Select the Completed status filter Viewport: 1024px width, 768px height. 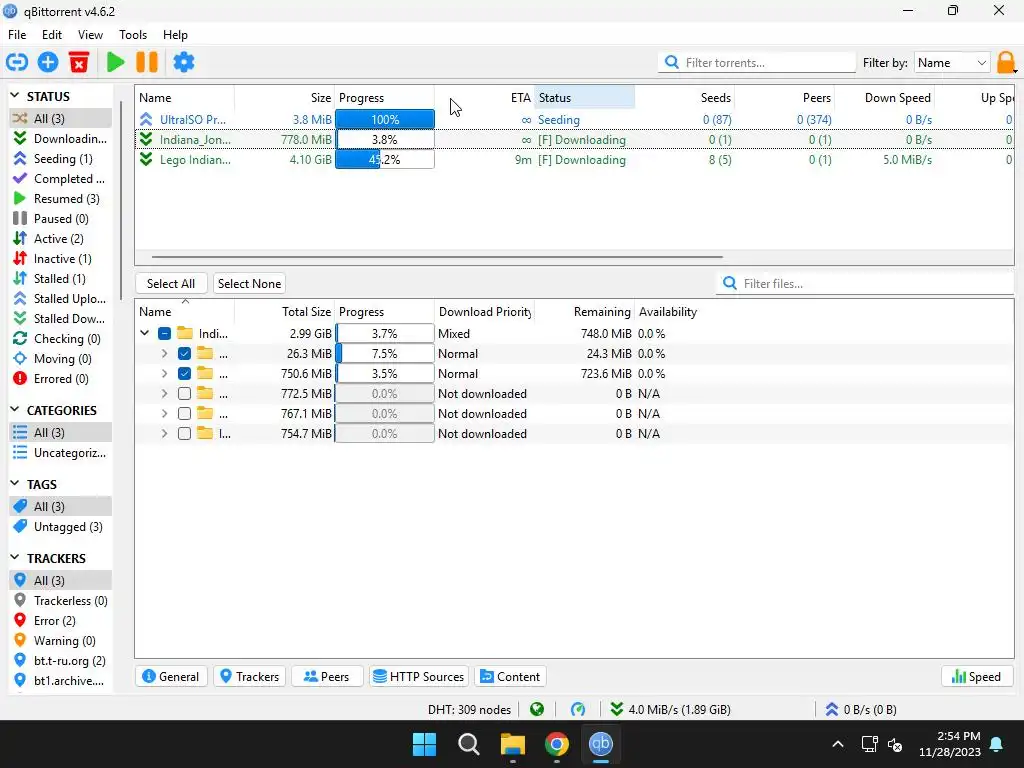point(61,179)
